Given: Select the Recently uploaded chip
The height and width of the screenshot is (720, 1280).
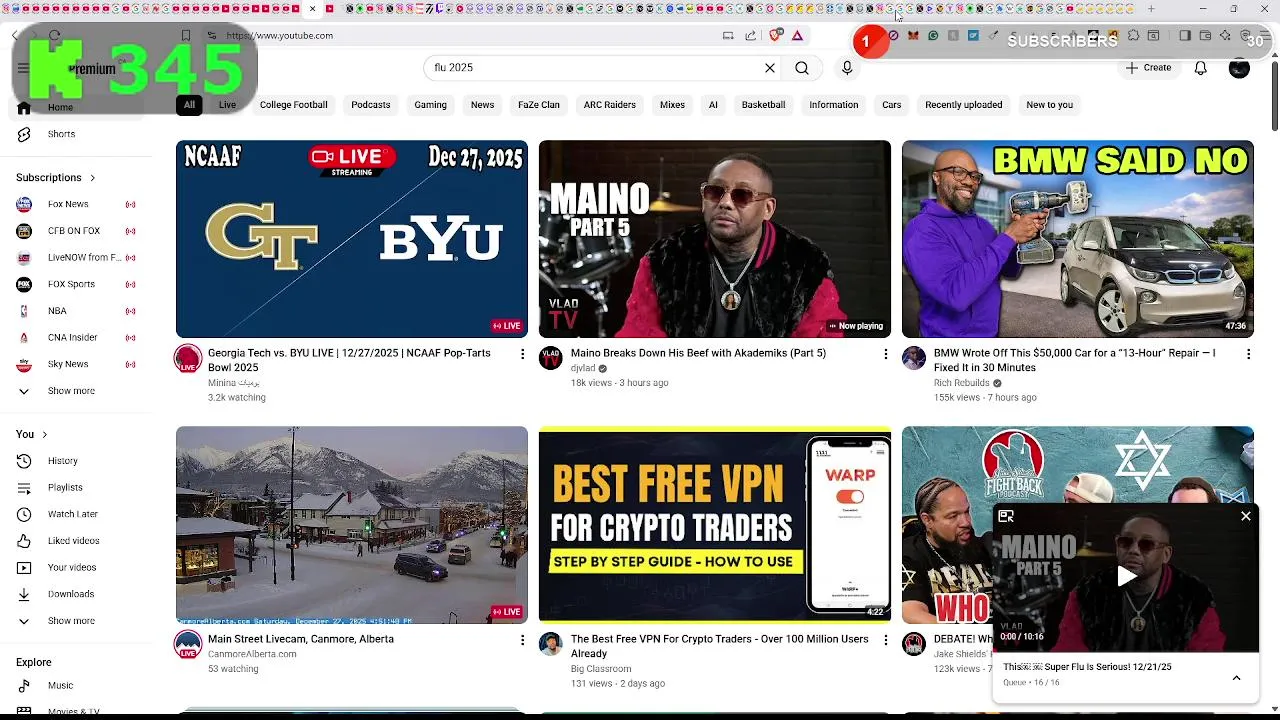Looking at the screenshot, I should [x=964, y=105].
